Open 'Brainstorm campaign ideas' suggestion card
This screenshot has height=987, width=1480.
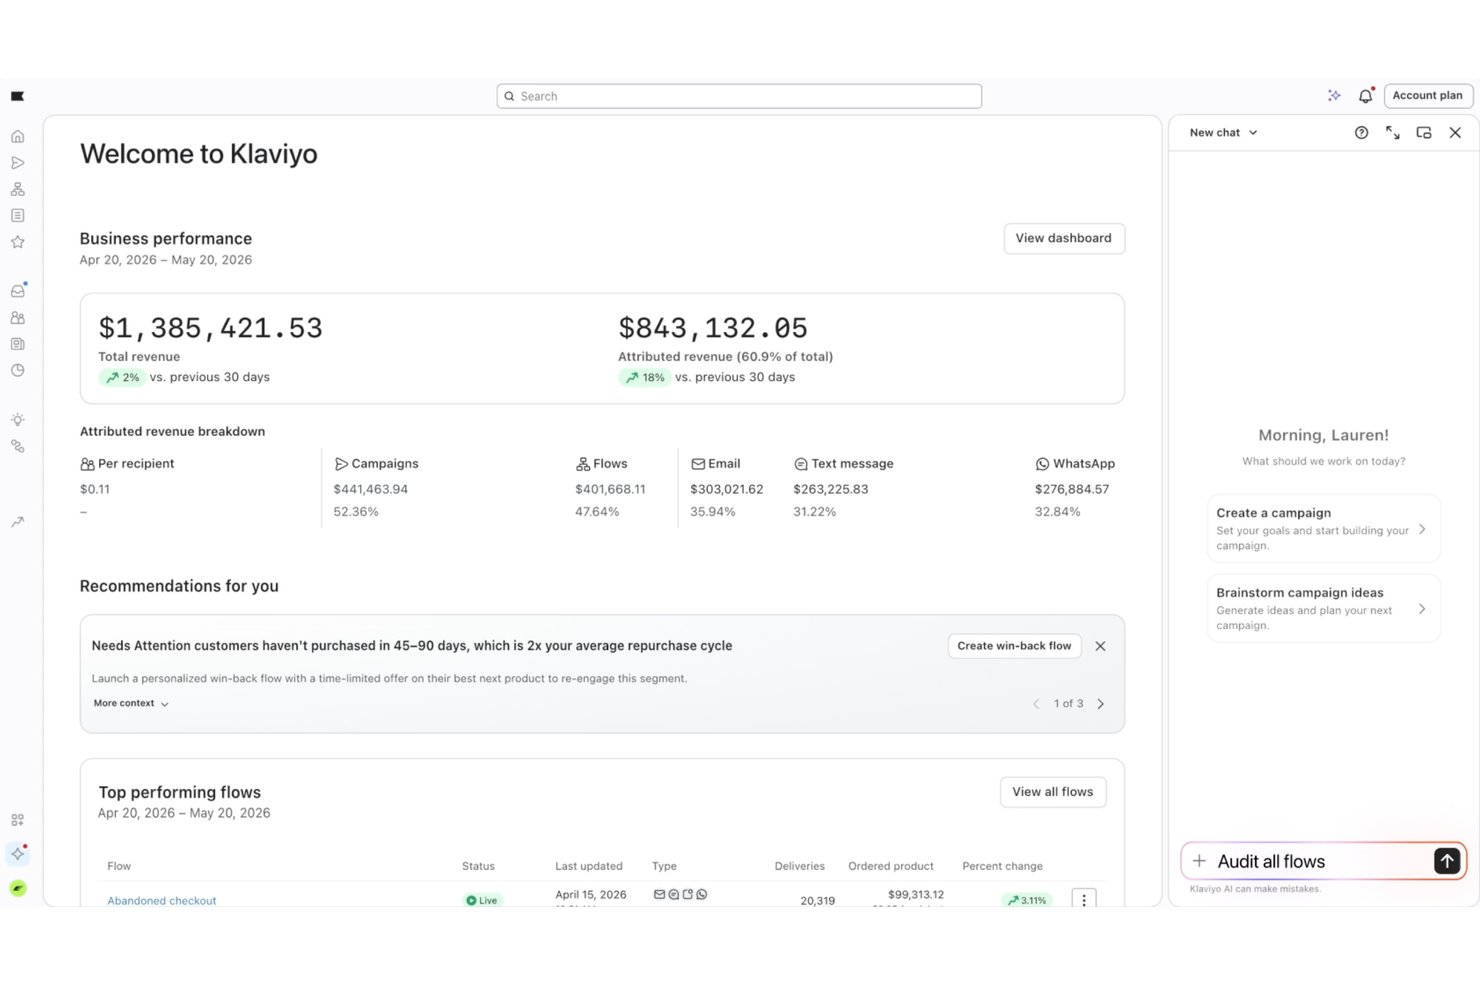click(1323, 608)
